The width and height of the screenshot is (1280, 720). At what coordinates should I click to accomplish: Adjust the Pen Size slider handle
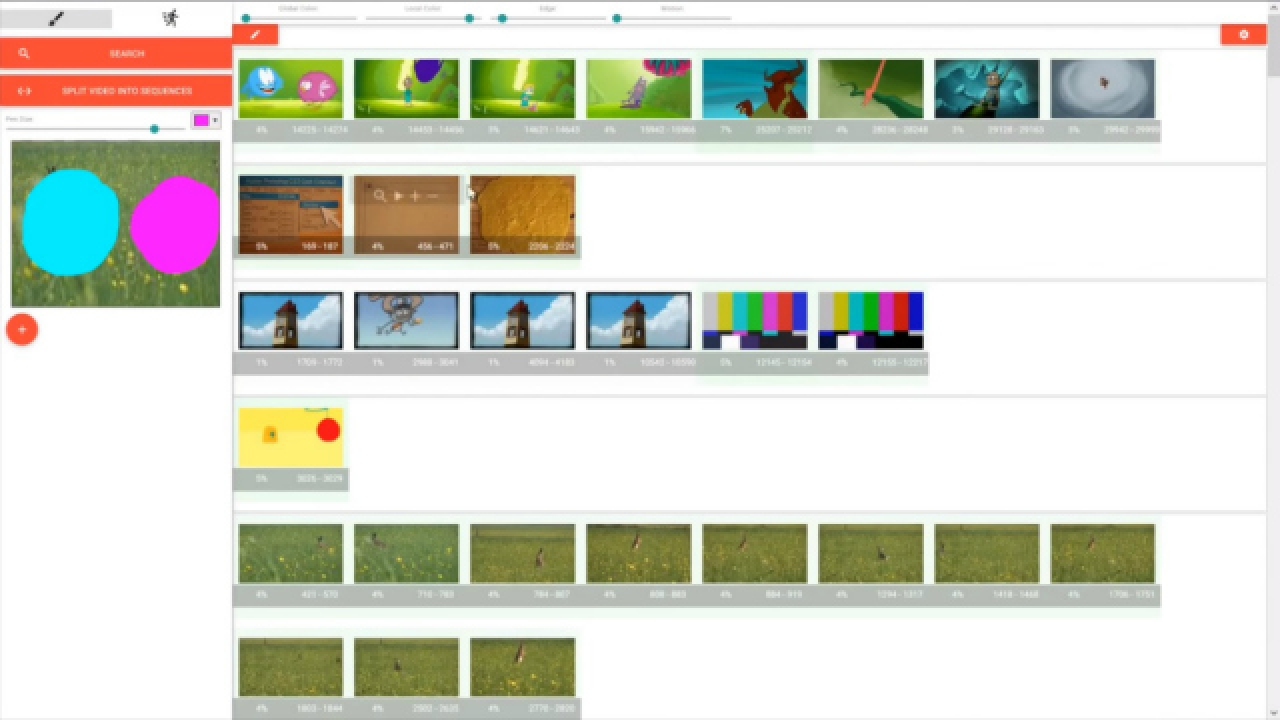[x=154, y=128]
